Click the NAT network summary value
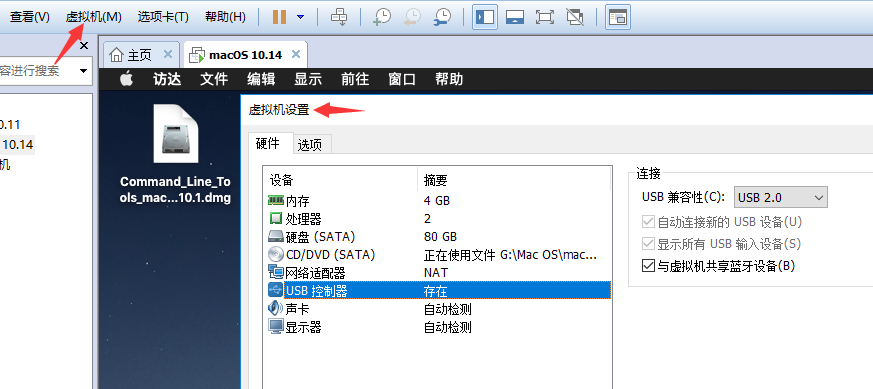This screenshot has height=389, width=873. tap(436, 273)
